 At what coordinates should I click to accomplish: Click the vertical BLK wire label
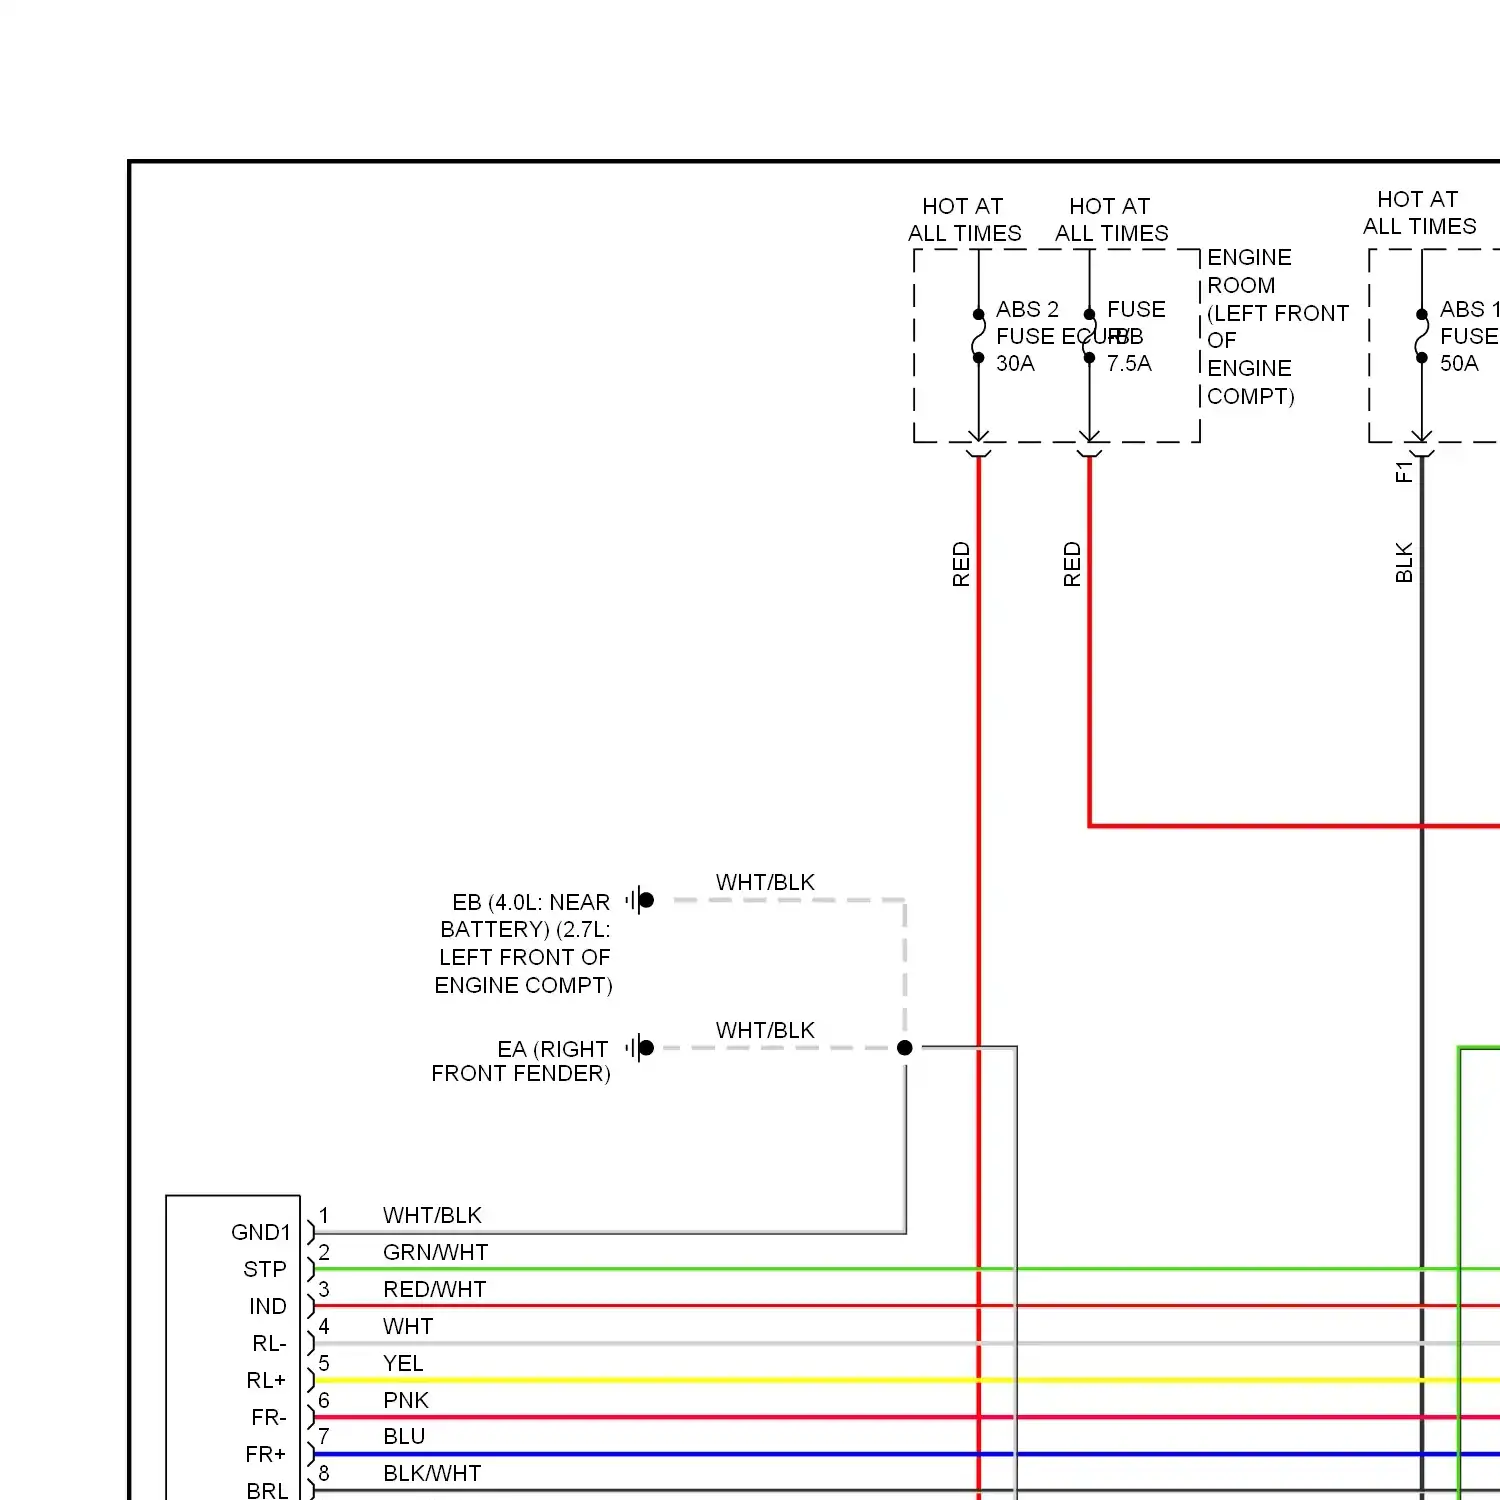point(1404,563)
